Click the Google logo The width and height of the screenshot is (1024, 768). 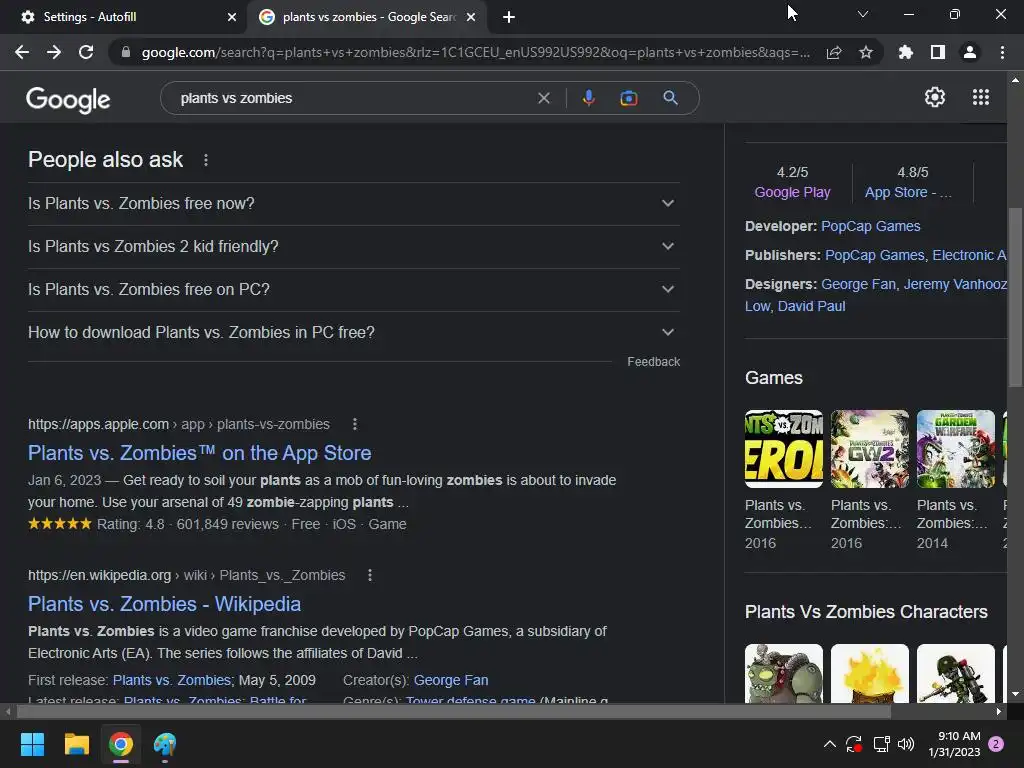point(68,99)
